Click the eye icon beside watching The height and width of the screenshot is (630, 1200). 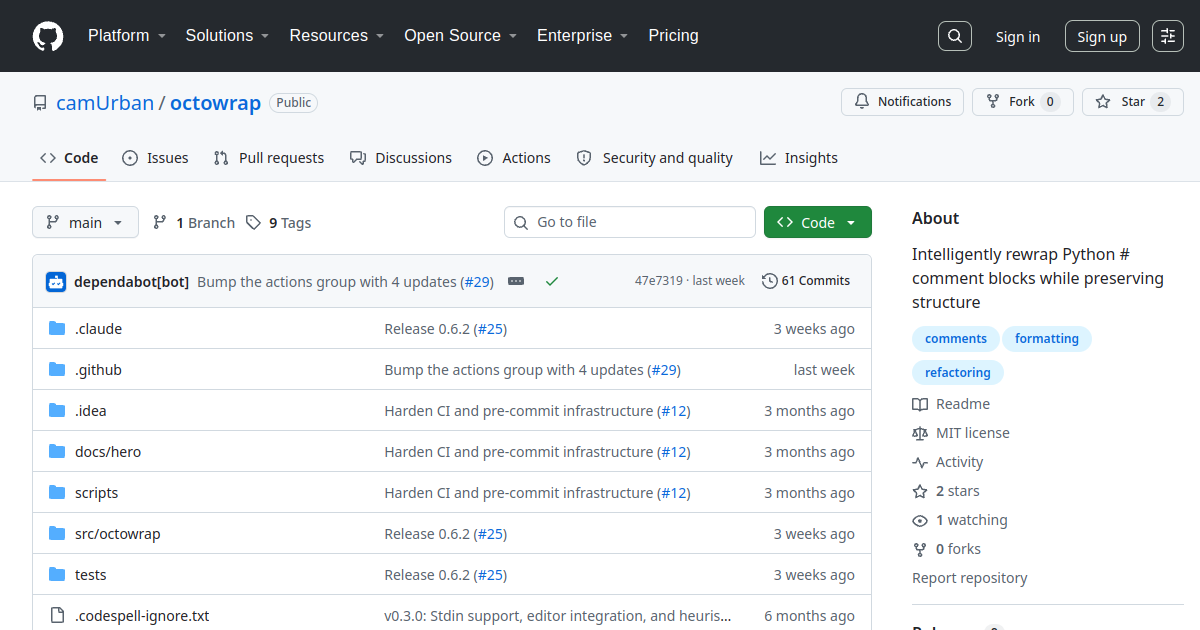920,521
